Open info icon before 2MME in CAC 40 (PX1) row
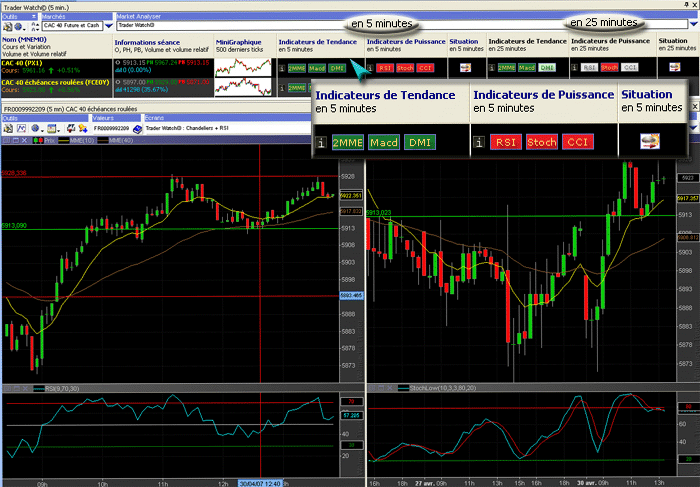Screen dimensions: 700x487 click(x=282, y=68)
